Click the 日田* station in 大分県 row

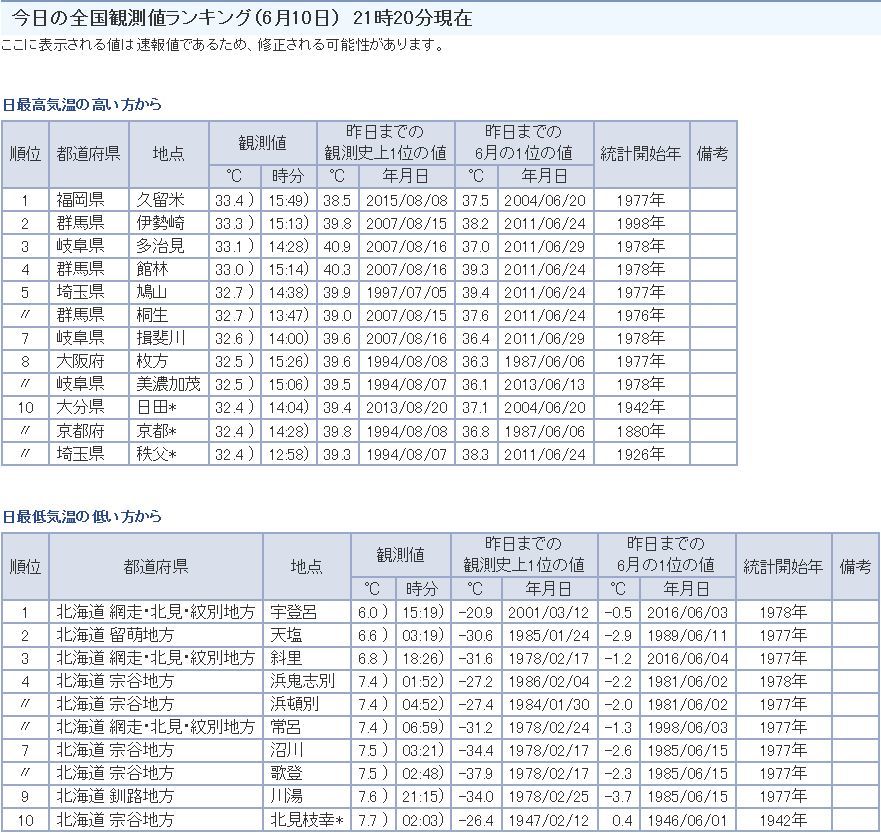pos(158,407)
